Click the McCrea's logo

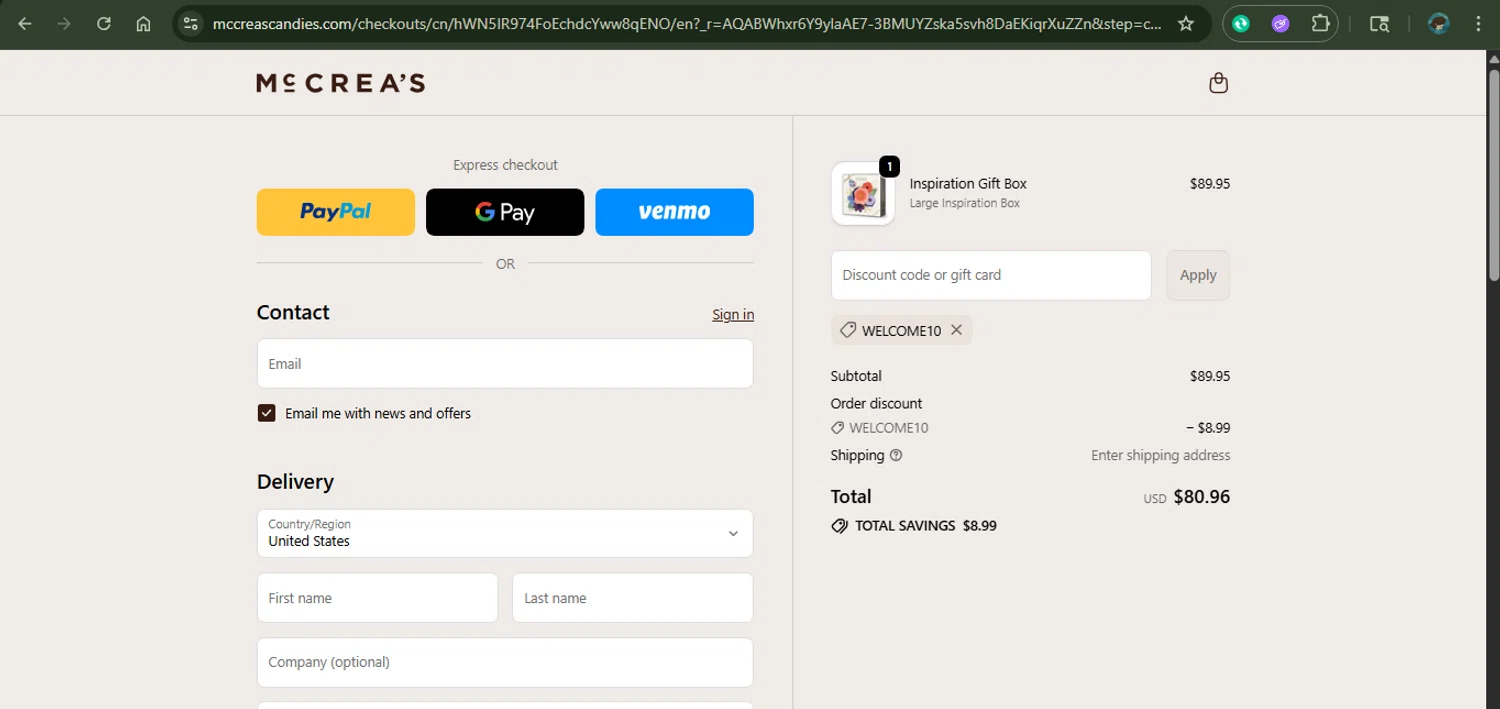[340, 83]
